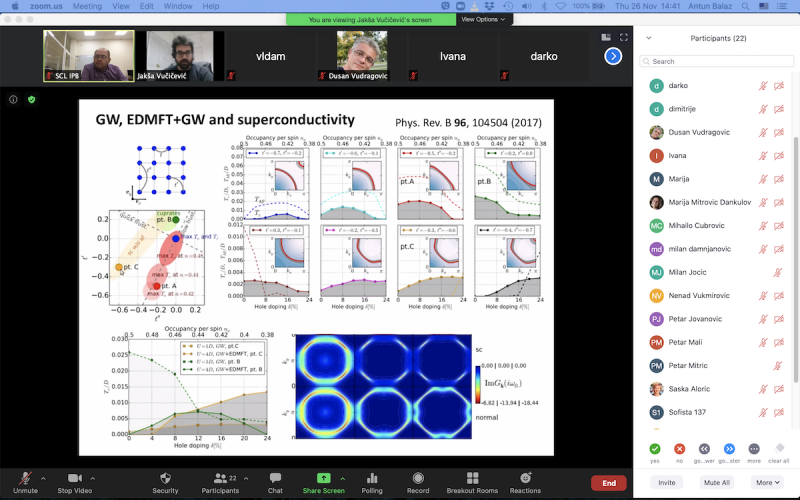Open the View Options dropdown

pos(483,19)
